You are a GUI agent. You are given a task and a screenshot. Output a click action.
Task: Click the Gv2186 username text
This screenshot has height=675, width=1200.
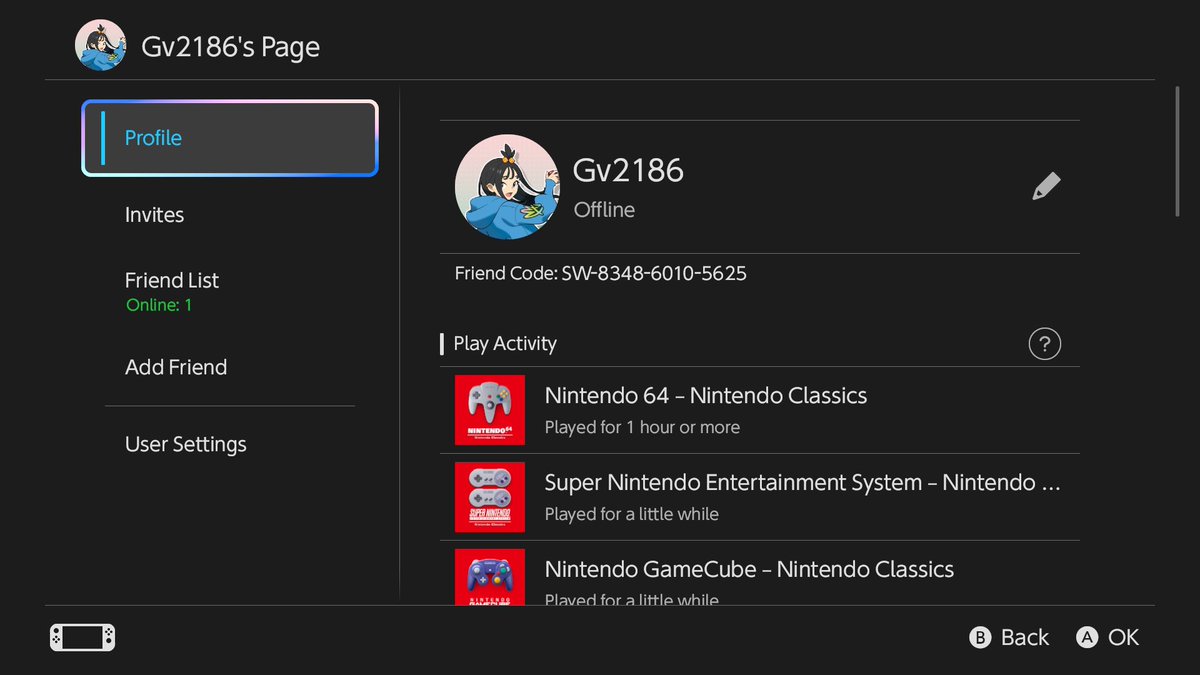628,170
